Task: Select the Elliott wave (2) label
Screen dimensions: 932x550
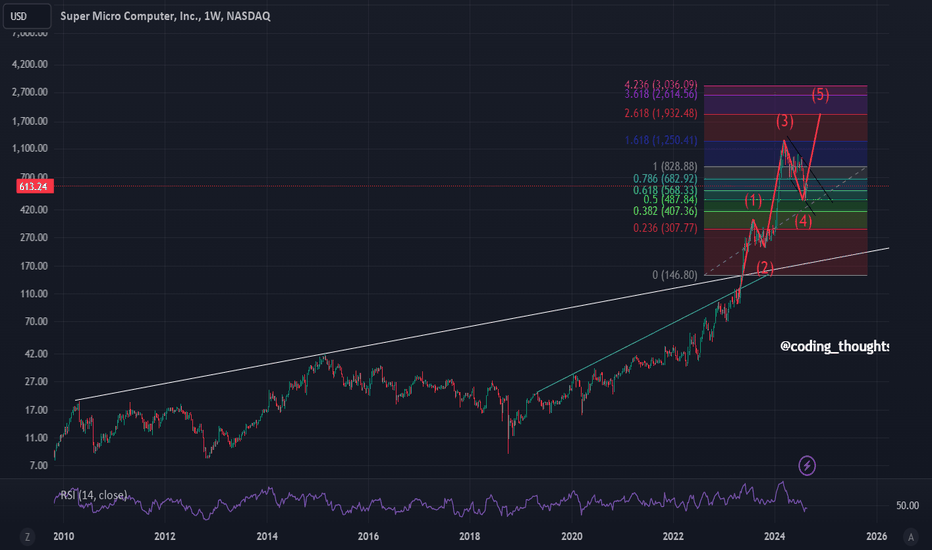Action: point(765,268)
